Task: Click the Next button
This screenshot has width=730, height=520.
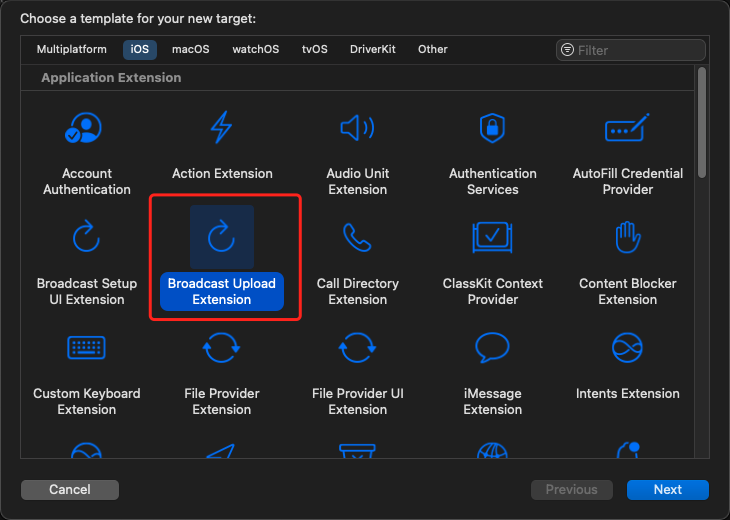Action: pyautogui.click(x=667, y=489)
